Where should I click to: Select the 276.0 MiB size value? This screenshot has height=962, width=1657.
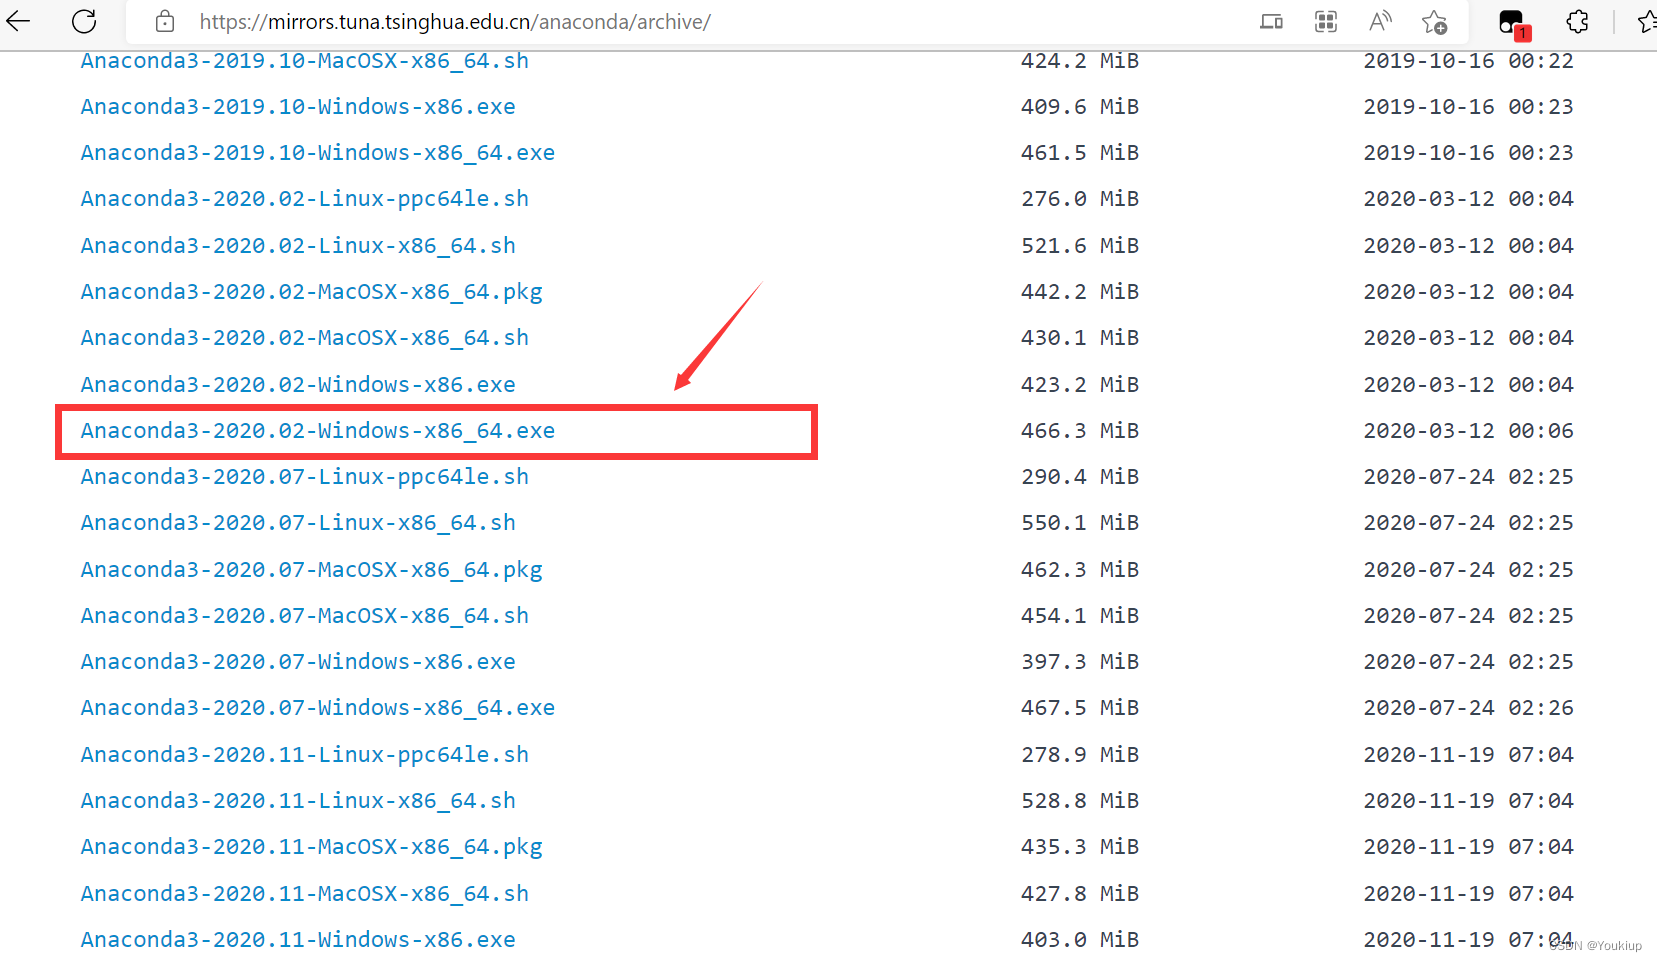[x=1080, y=199]
